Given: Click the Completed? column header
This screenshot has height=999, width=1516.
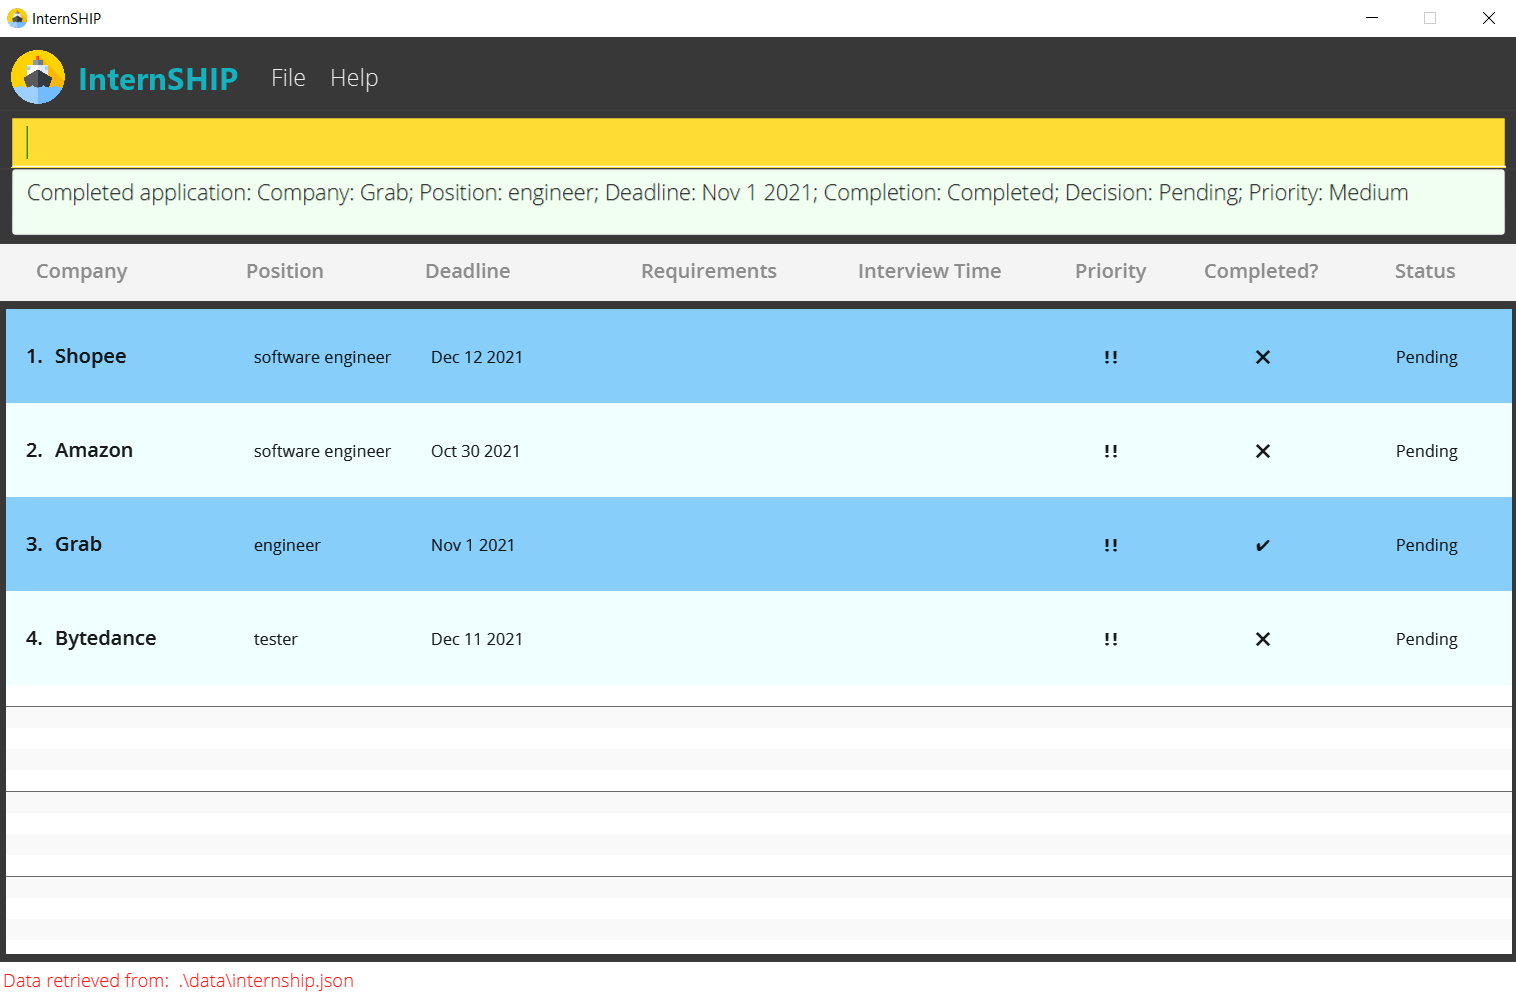Looking at the screenshot, I should [x=1261, y=271].
